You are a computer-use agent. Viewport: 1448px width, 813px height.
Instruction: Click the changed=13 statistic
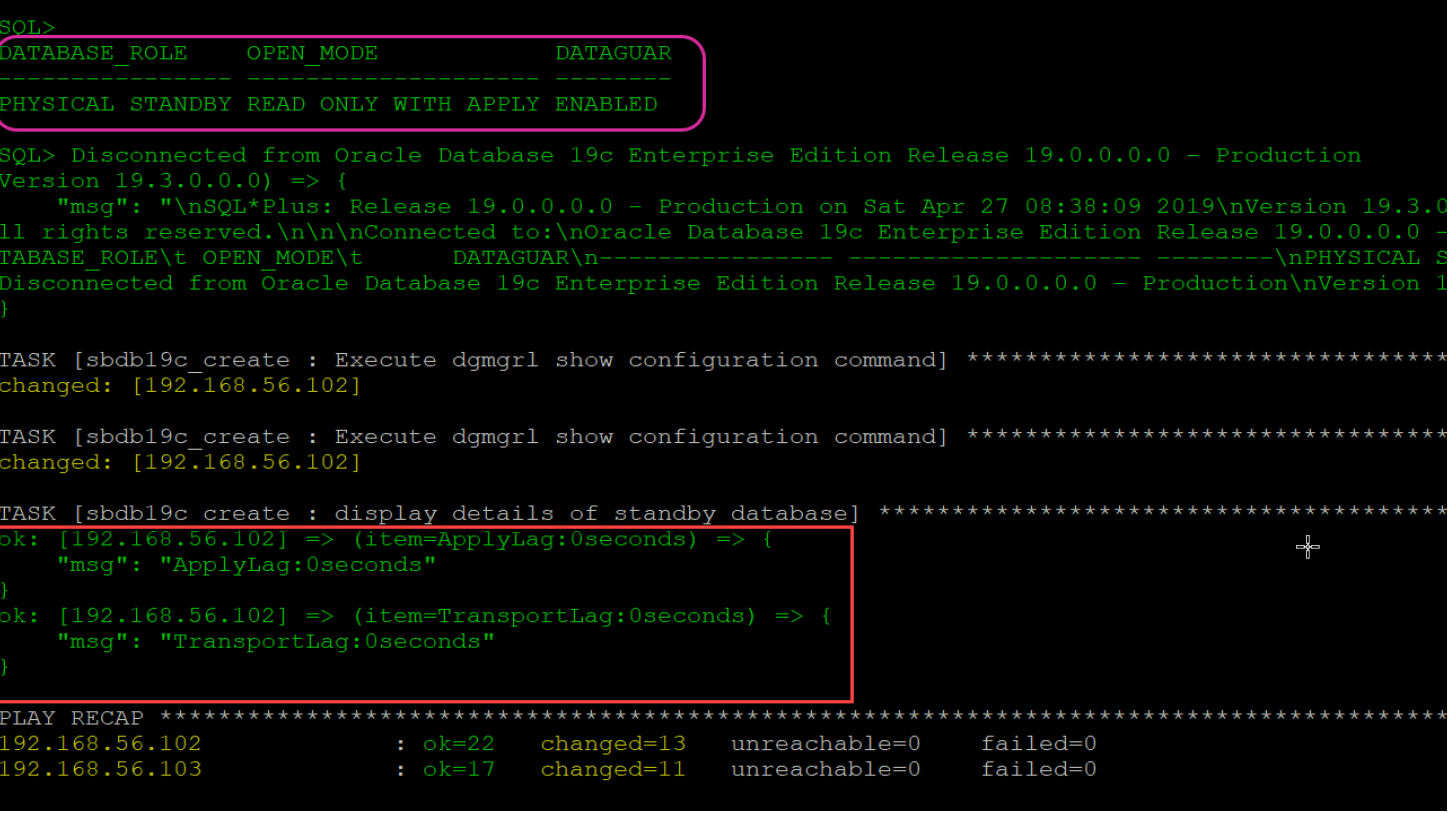click(610, 743)
